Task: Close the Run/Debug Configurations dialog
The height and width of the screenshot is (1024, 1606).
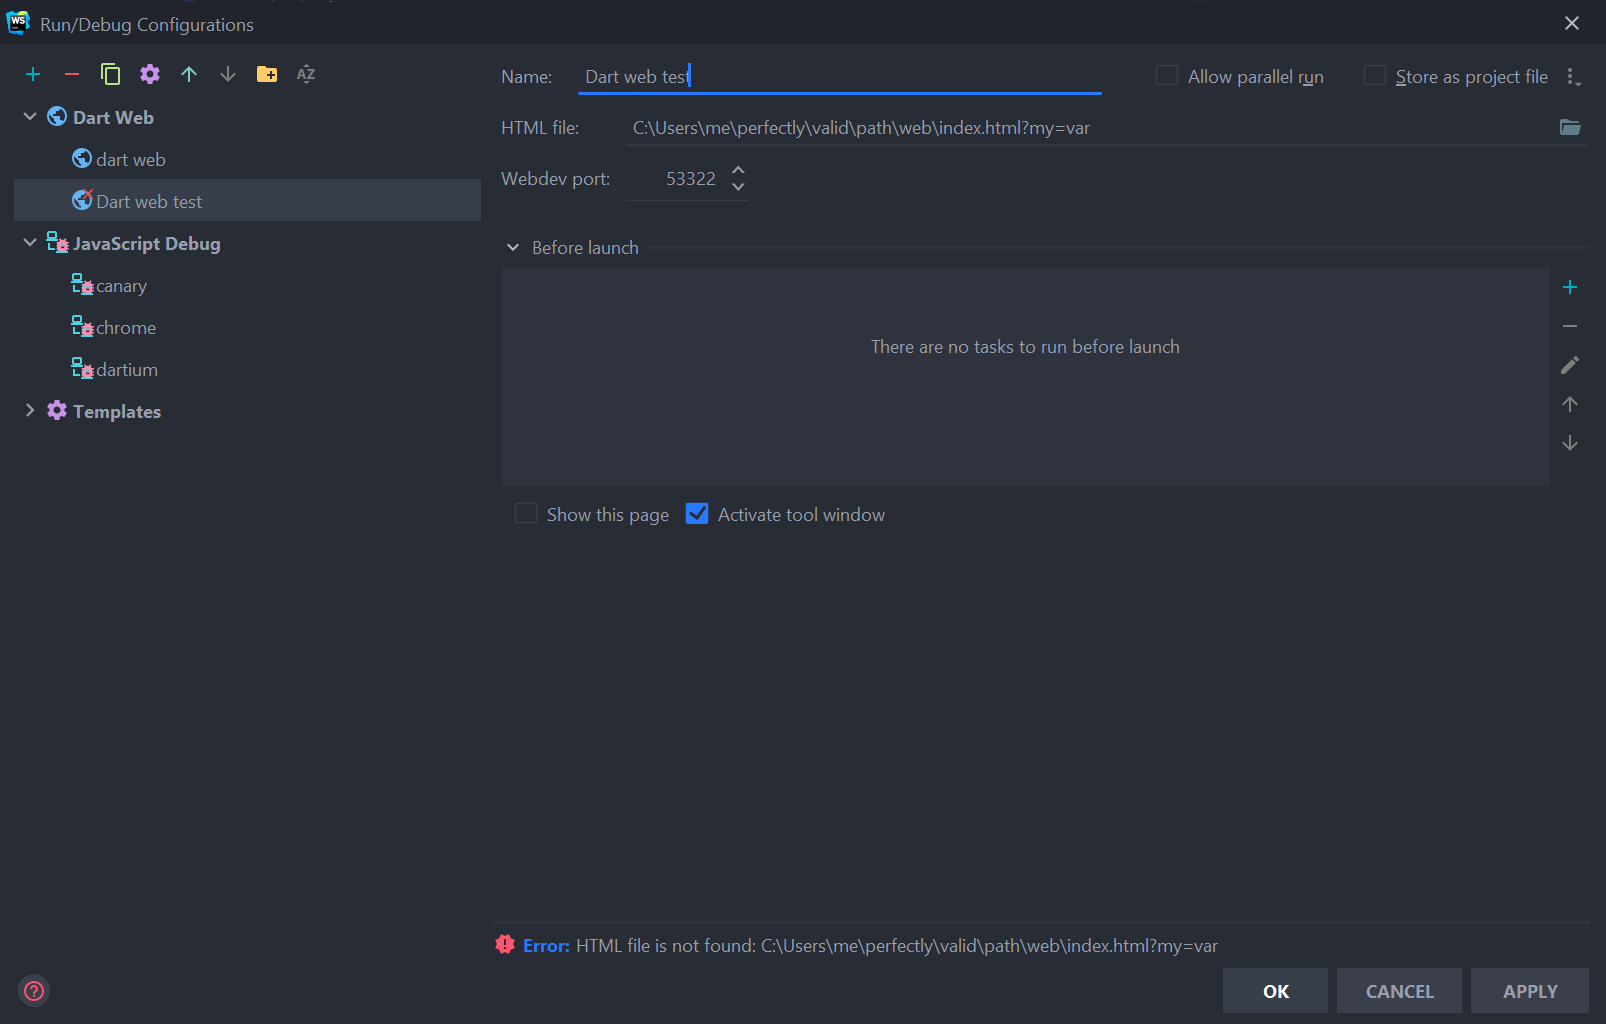Action: [x=1572, y=23]
